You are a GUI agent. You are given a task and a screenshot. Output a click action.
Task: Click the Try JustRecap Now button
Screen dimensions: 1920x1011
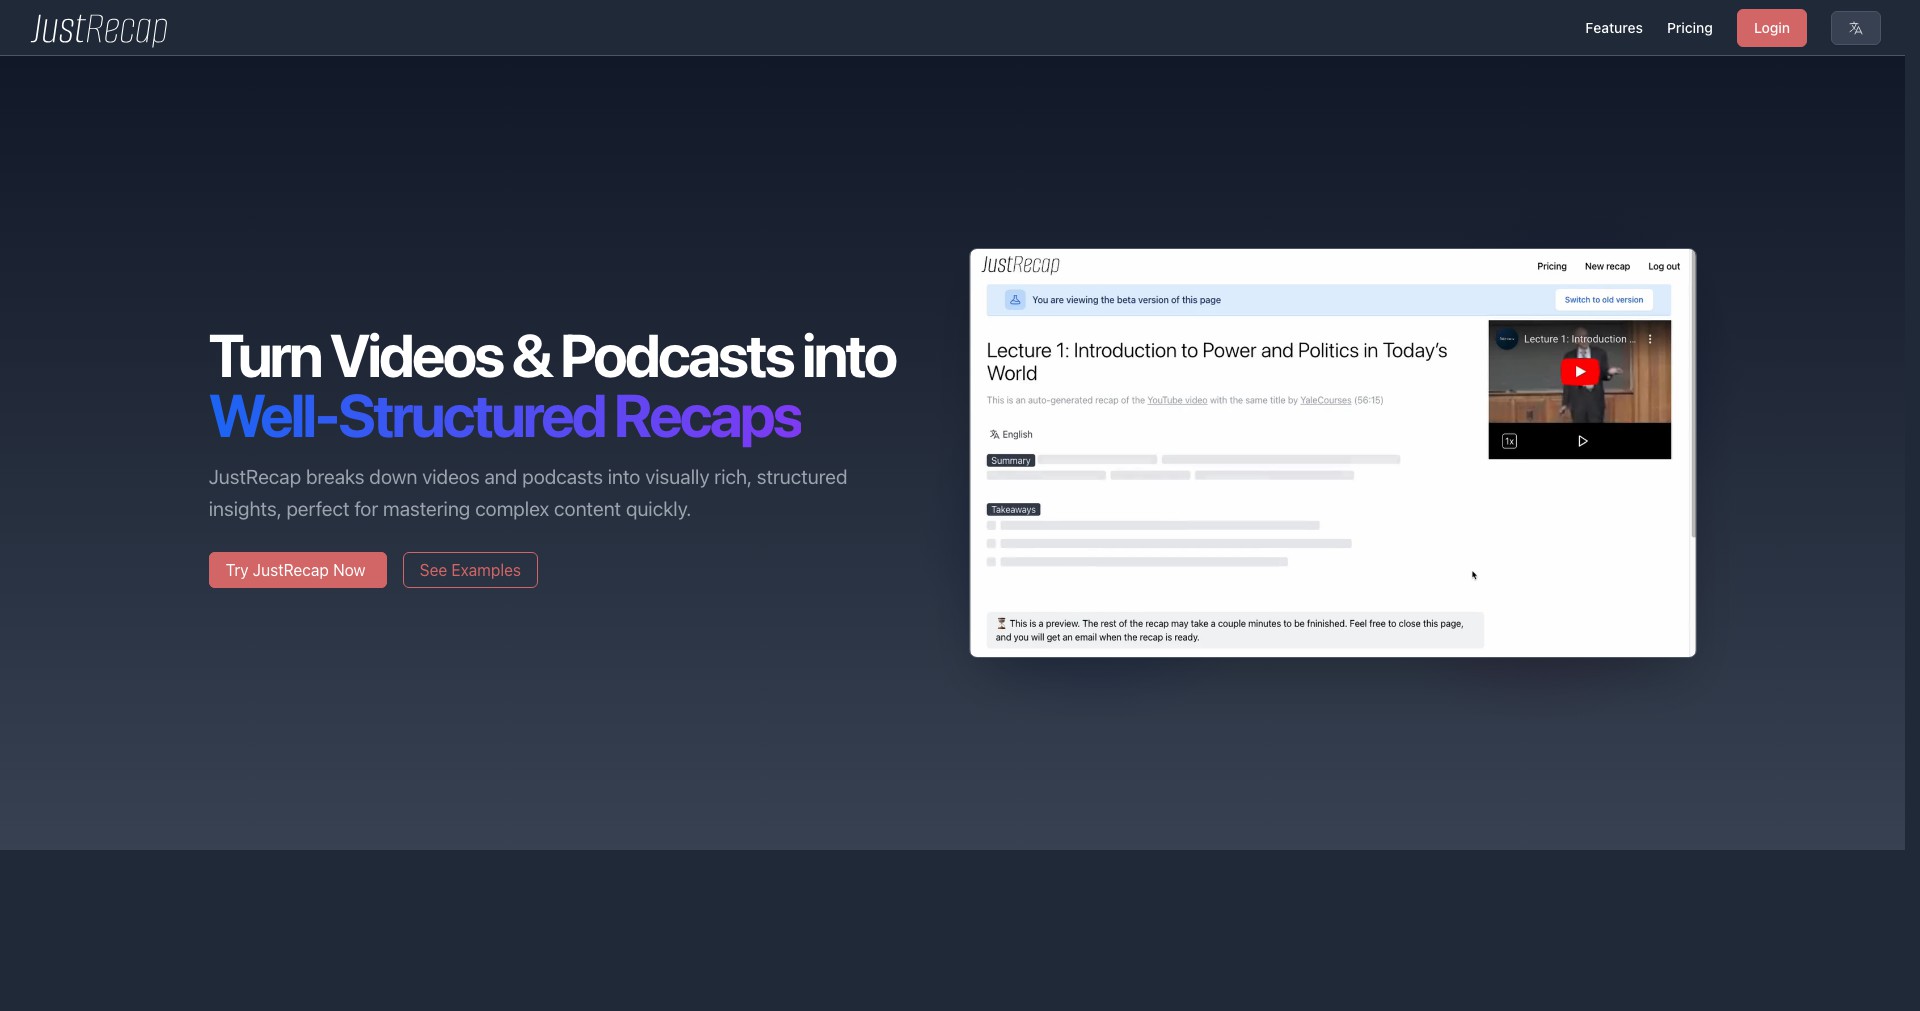pyautogui.click(x=297, y=570)
